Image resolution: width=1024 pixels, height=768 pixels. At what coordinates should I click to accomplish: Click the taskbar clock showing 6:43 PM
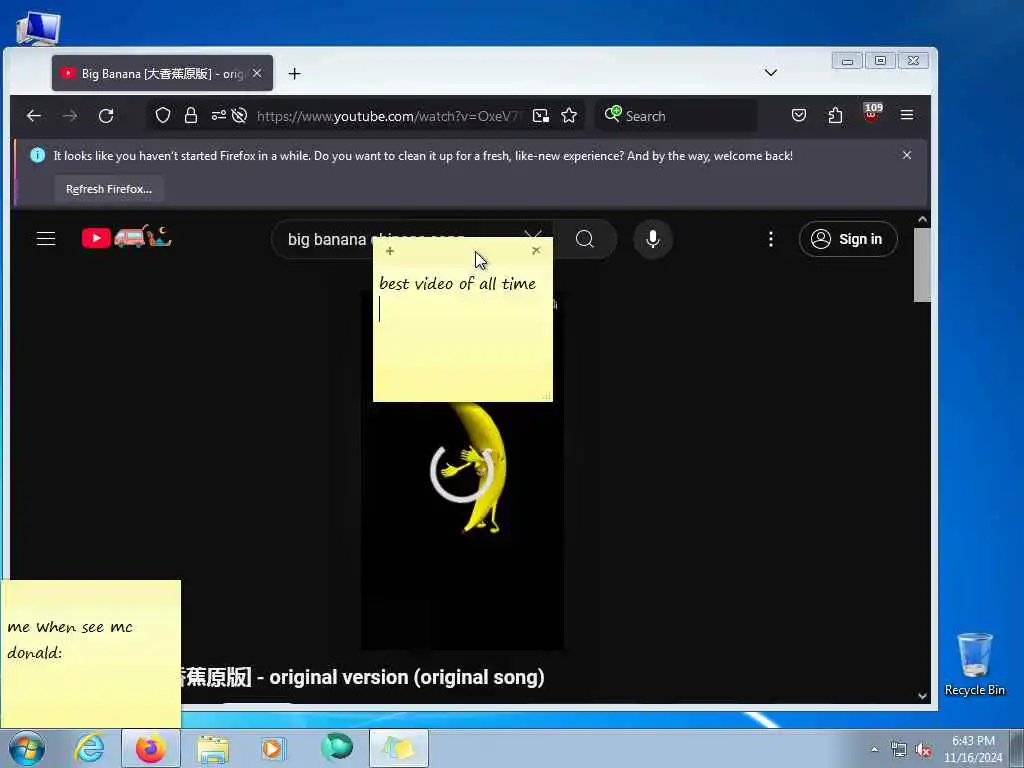pyautogui.click(x=972, y=749)
